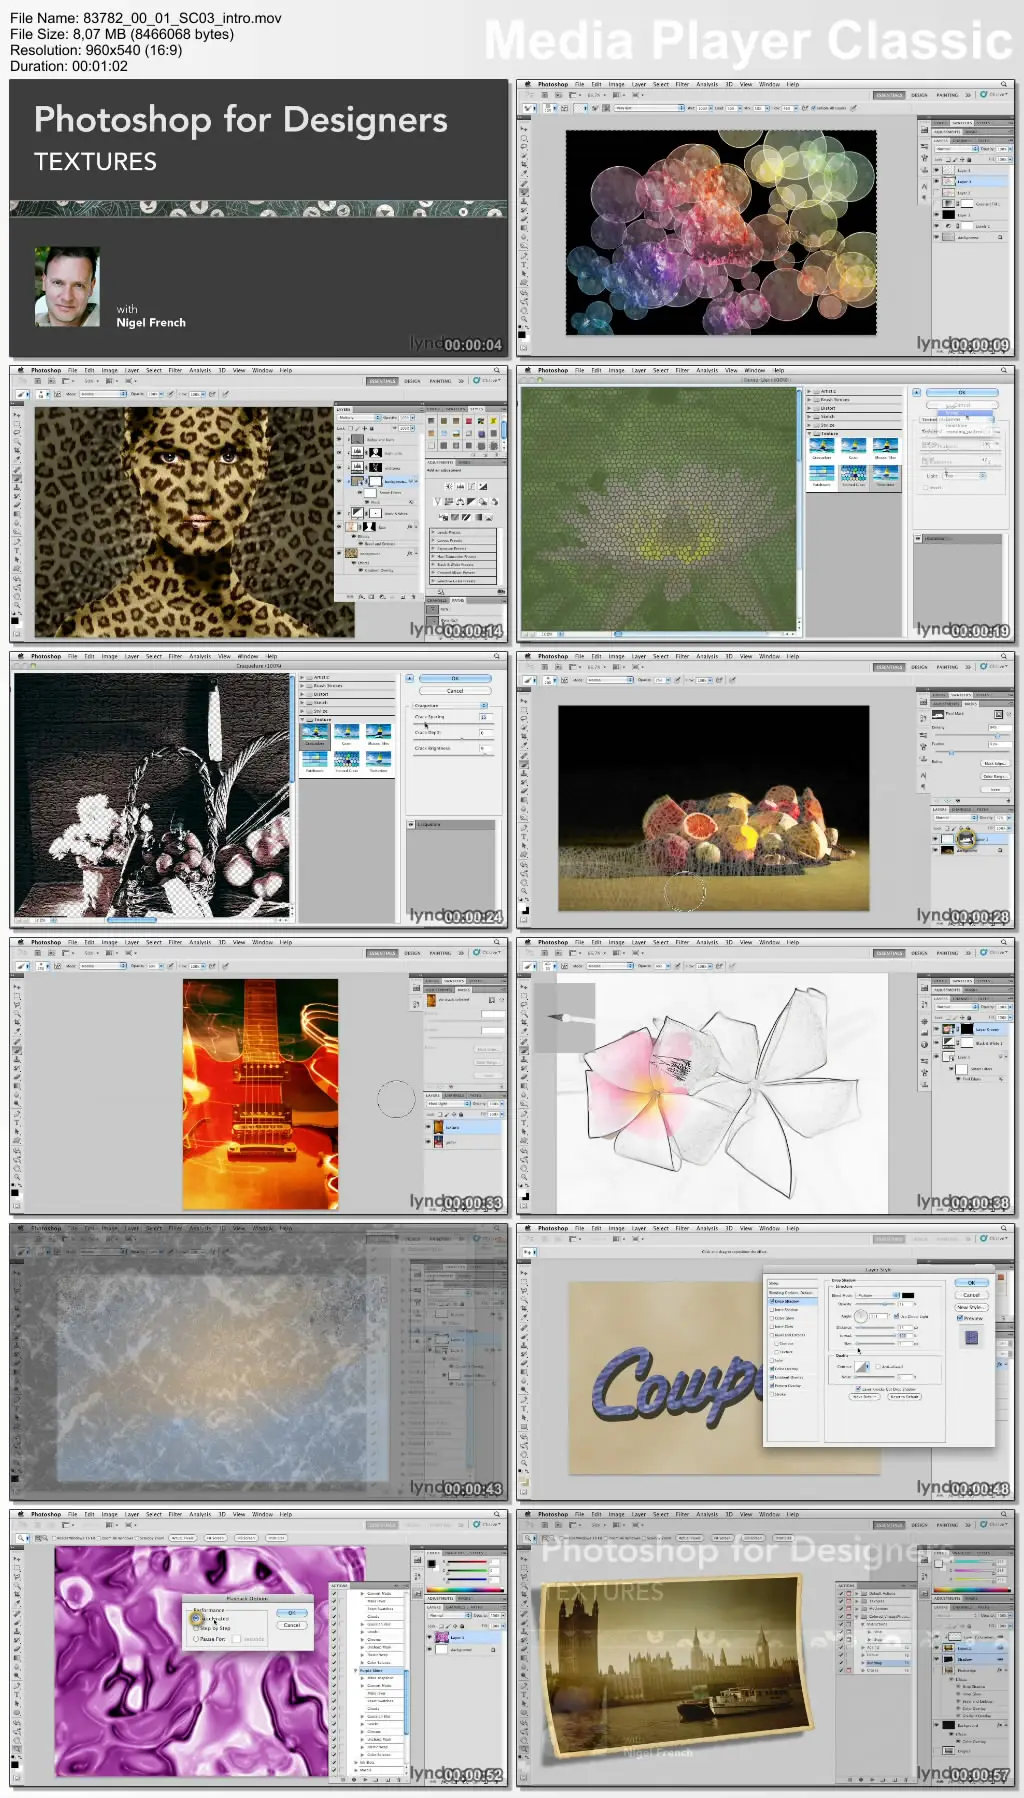Click the preview zoom-out button in the 00:00:19 frame

coord(524,634)
